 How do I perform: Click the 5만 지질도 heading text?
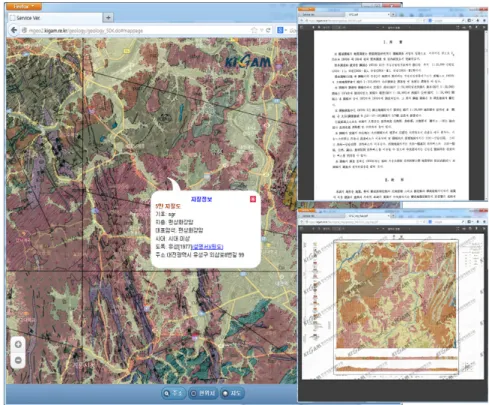point(168,207)
